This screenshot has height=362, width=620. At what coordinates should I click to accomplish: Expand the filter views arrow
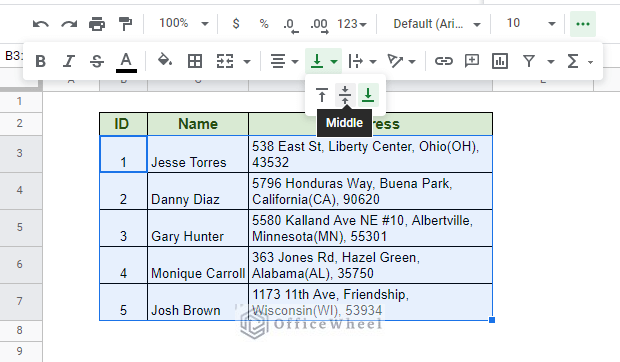[551, 62]
